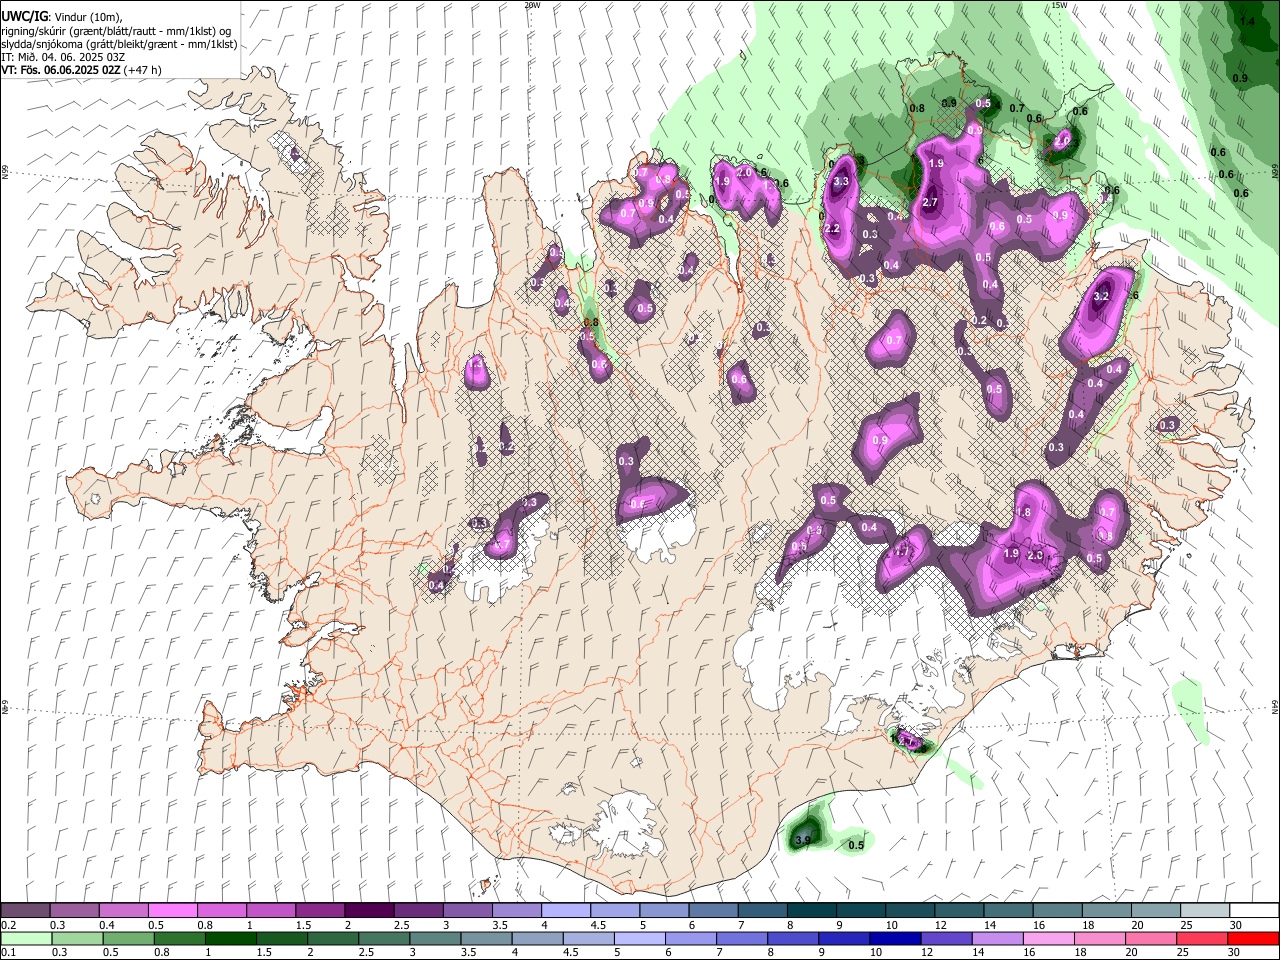Pick the top-row legend swatch starting at 12

tap(958, 911)
